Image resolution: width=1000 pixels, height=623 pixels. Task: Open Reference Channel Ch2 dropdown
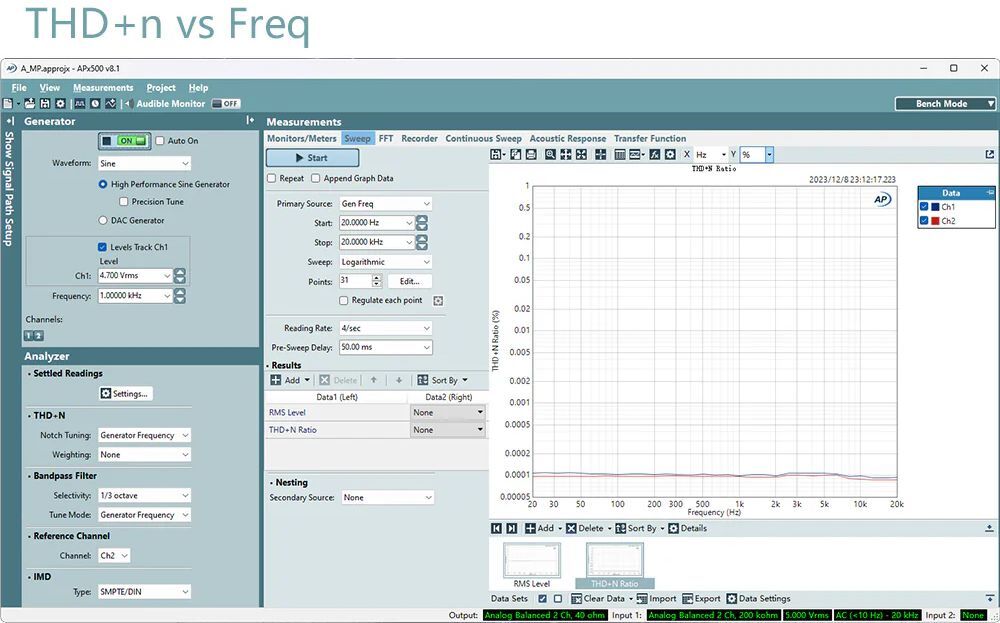pos(114,555)
